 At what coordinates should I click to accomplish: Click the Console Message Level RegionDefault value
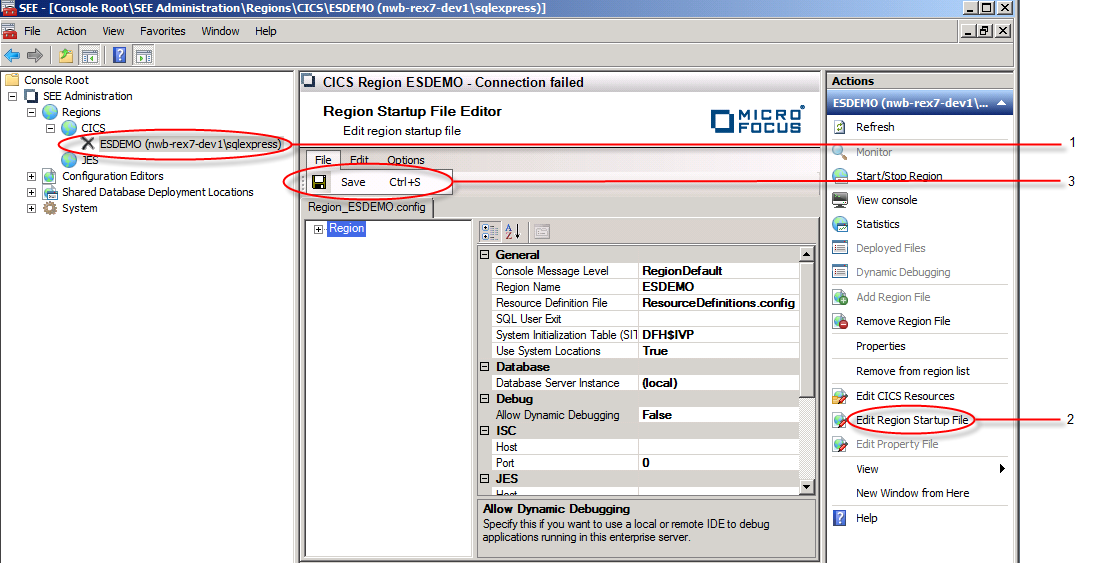pyautogui.click(x=718, y=271)
